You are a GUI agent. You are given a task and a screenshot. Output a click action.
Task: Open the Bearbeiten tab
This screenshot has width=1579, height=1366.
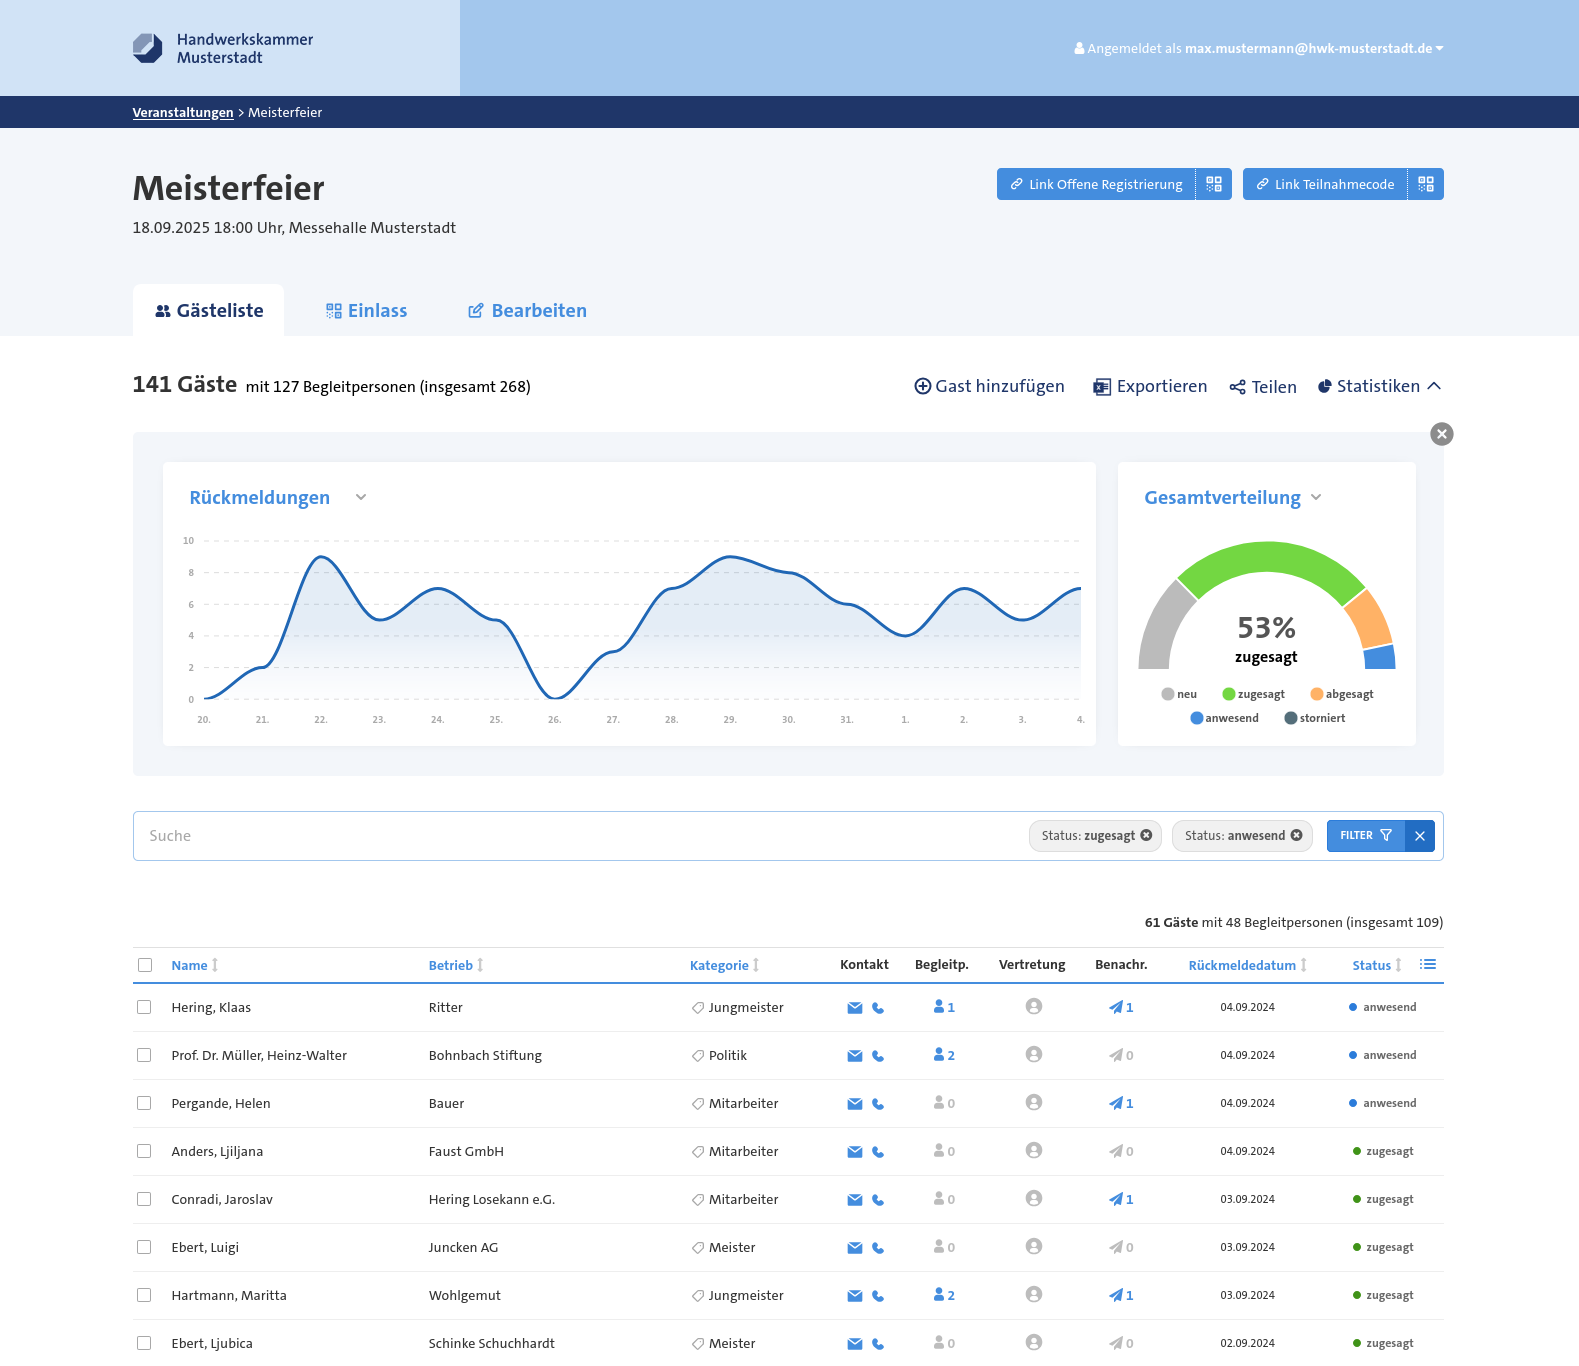(x=527, y=311)
